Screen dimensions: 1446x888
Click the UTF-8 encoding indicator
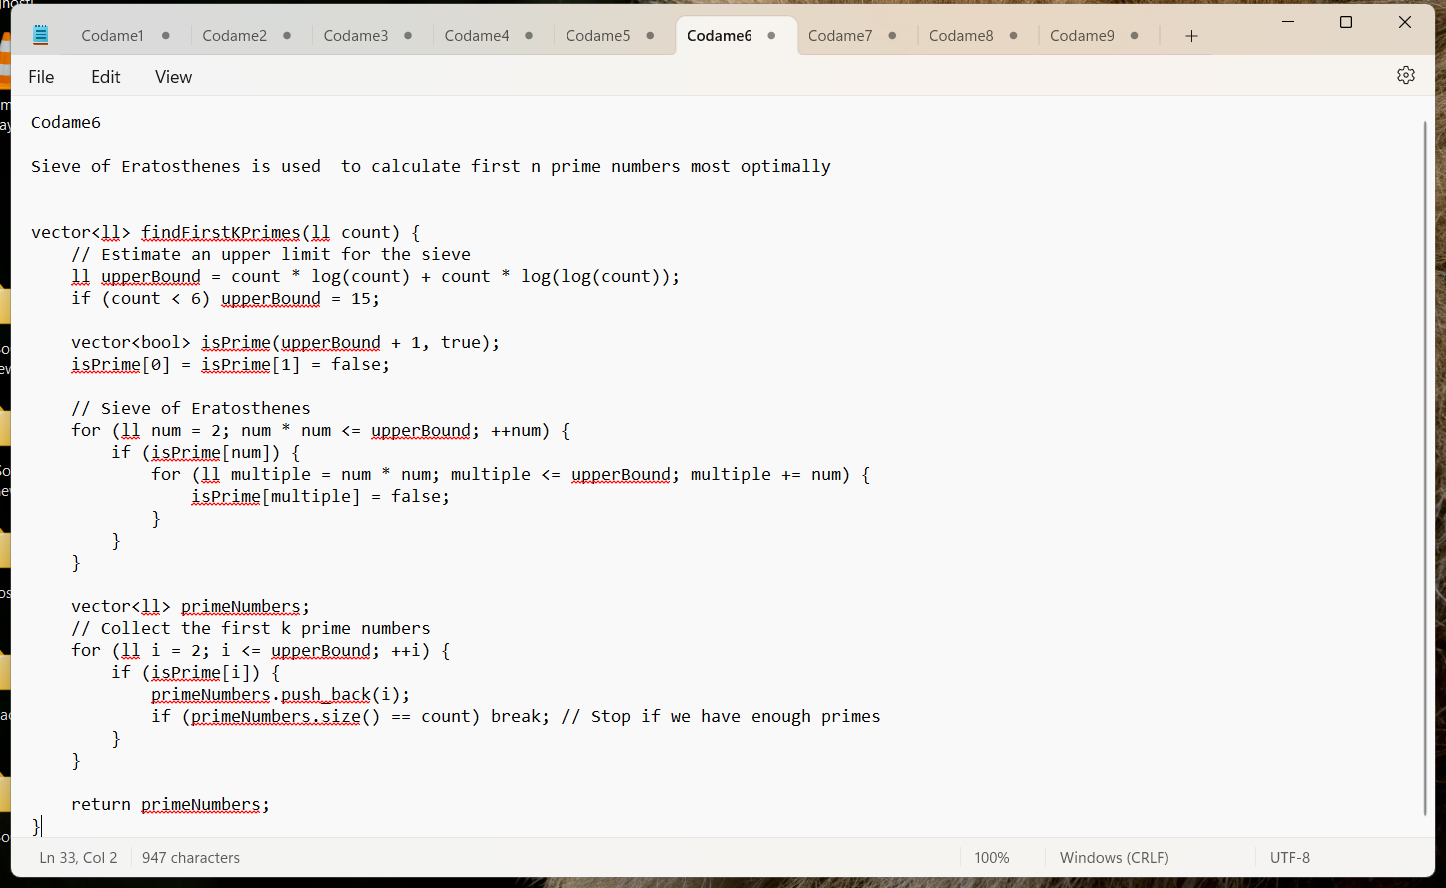click(x=1290, y=858)
